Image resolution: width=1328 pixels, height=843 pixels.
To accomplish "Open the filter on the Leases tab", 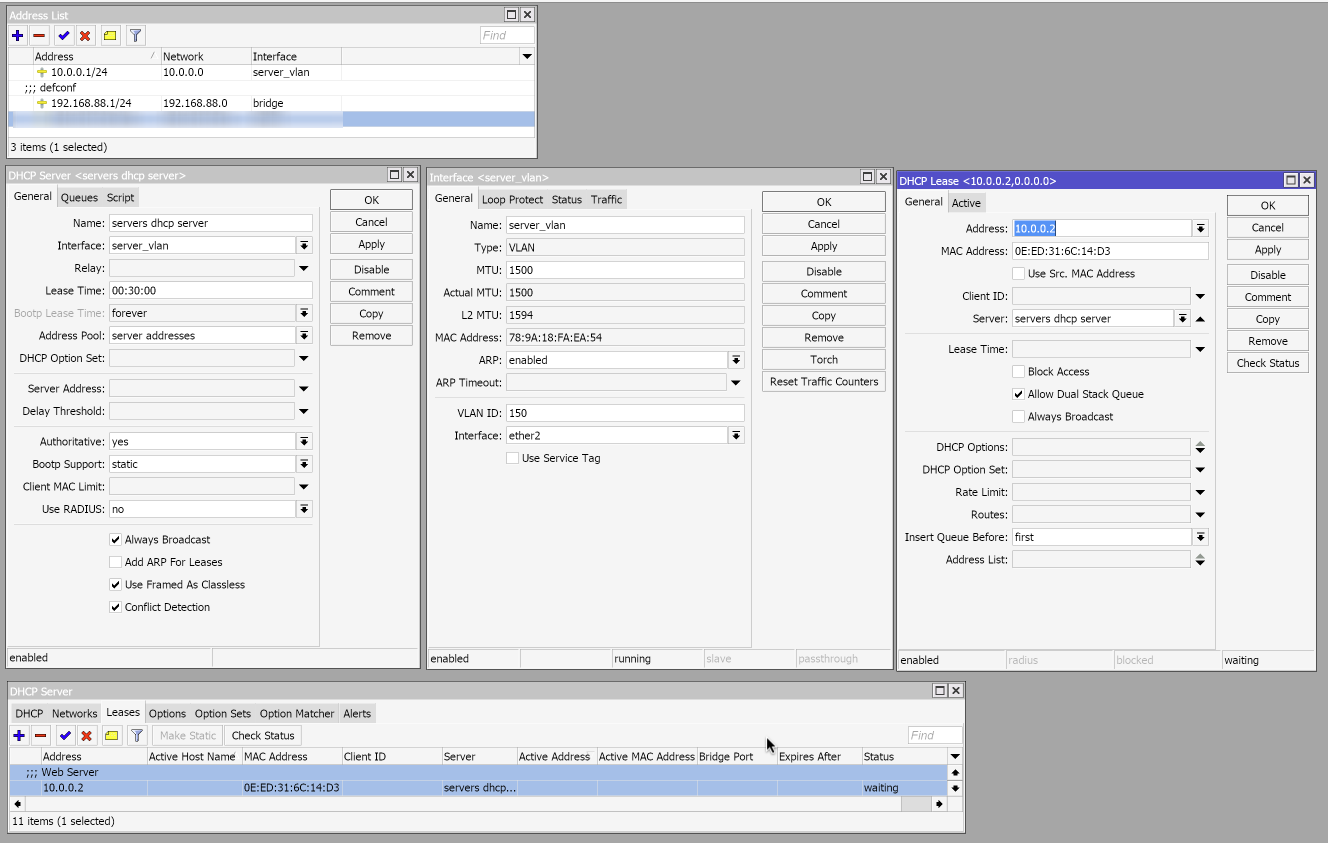I will pos(137,735).
